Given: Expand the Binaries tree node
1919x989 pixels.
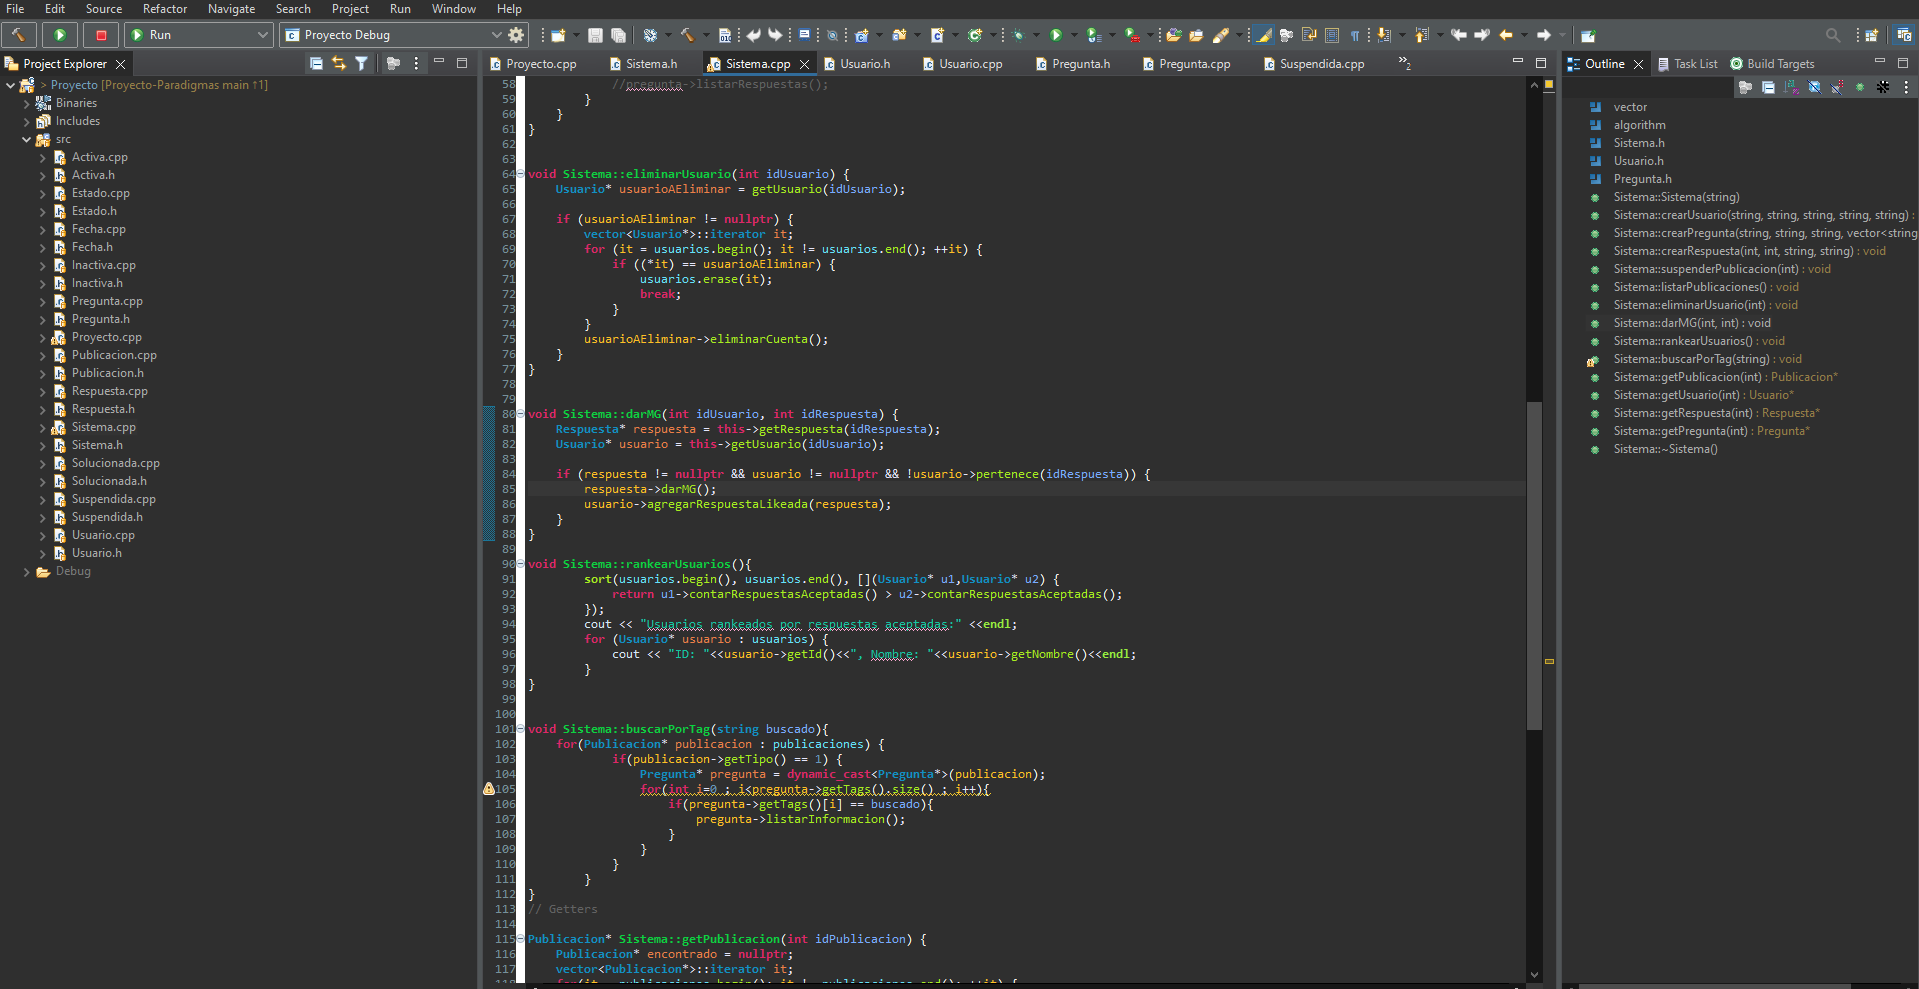Looking at the screenshot, I should click(x=27, y=103).
